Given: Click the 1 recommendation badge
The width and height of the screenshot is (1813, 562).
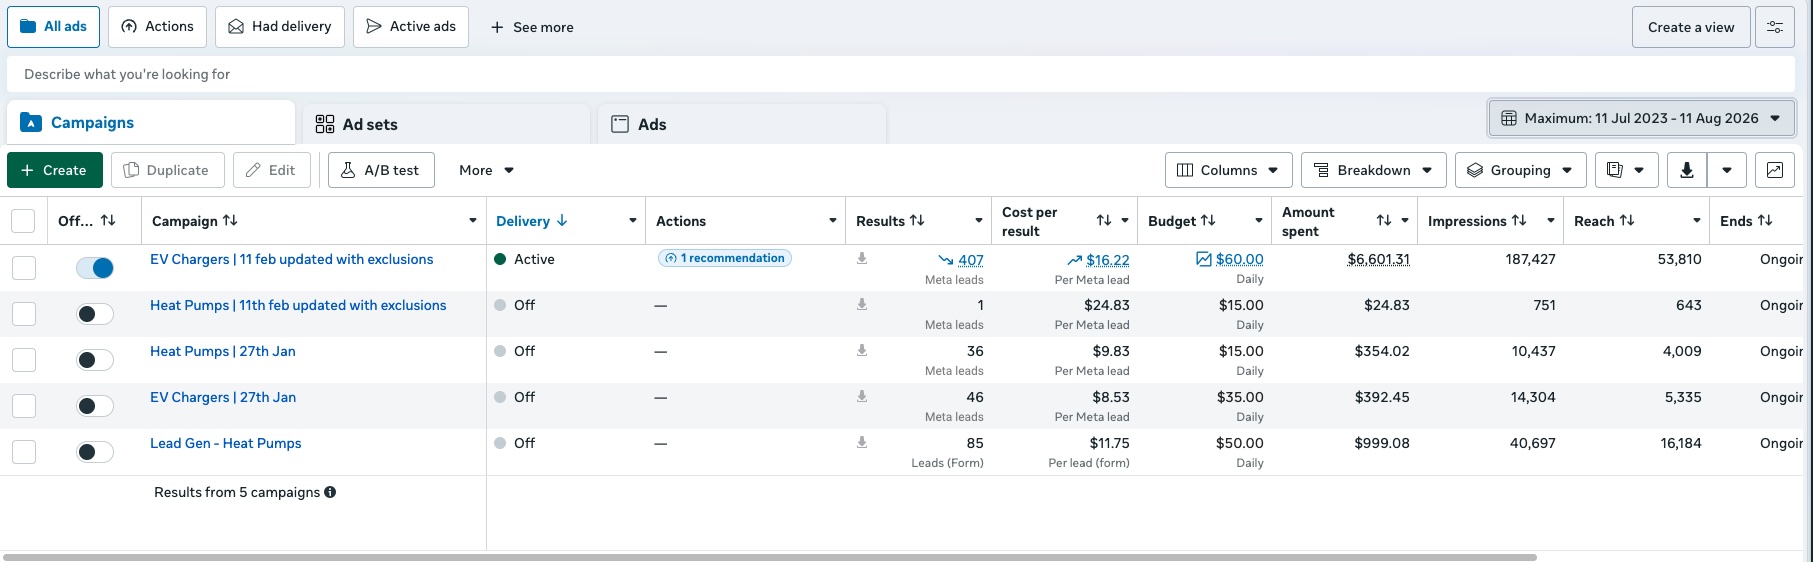Looking at the screenshot, I should [725, 258].
